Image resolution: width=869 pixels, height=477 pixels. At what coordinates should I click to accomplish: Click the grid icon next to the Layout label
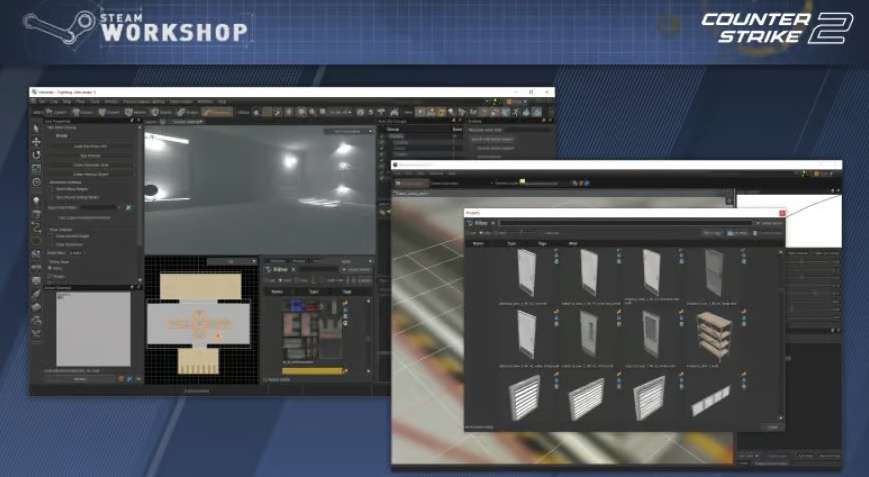[162, 122]
